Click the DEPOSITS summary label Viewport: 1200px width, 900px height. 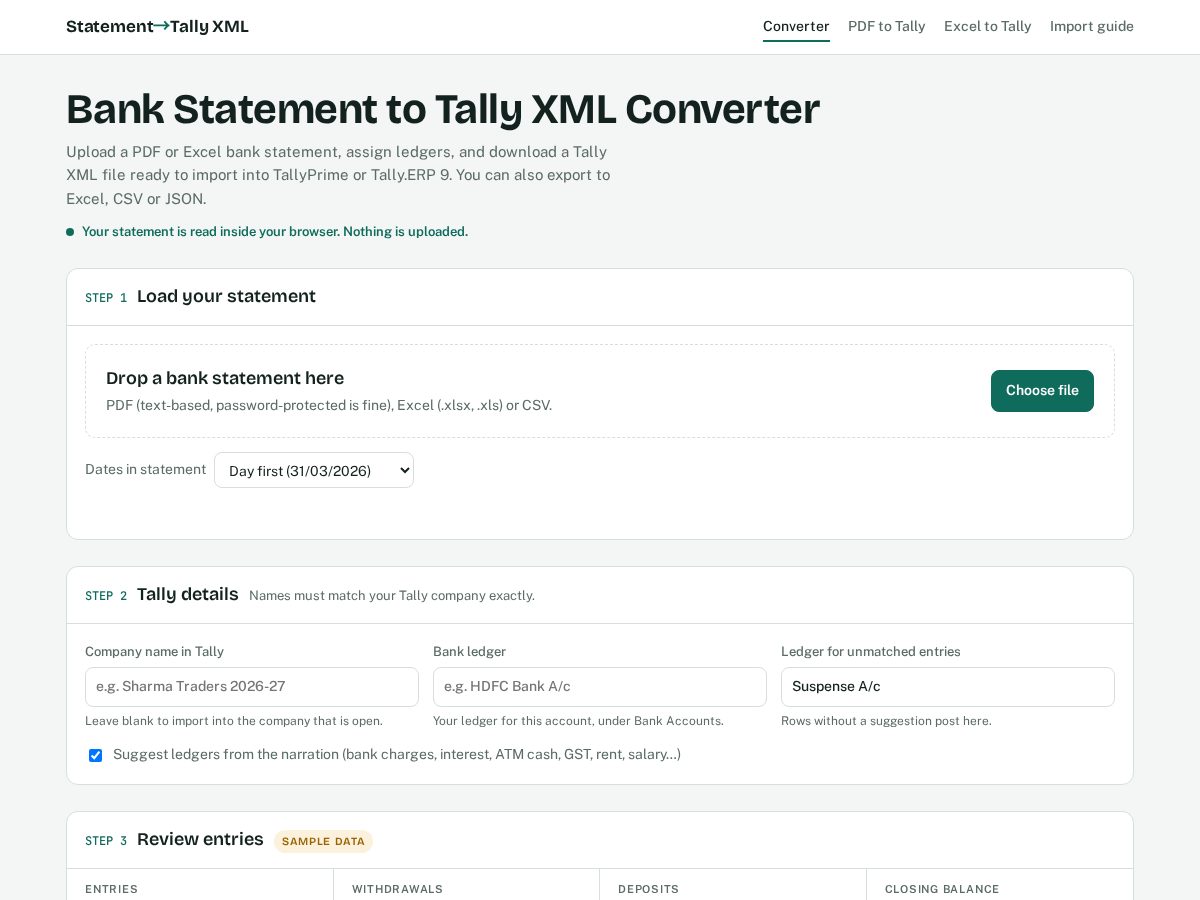(x=648, y=889)
